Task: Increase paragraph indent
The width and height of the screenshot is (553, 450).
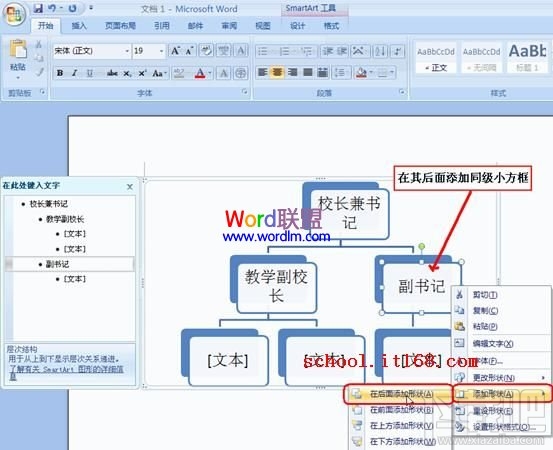Action: tap(342, 51)
